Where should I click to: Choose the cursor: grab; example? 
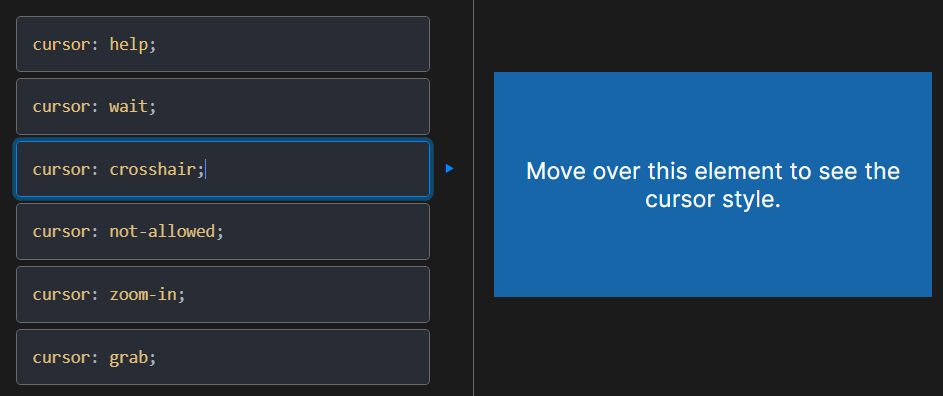coord(223,357)
